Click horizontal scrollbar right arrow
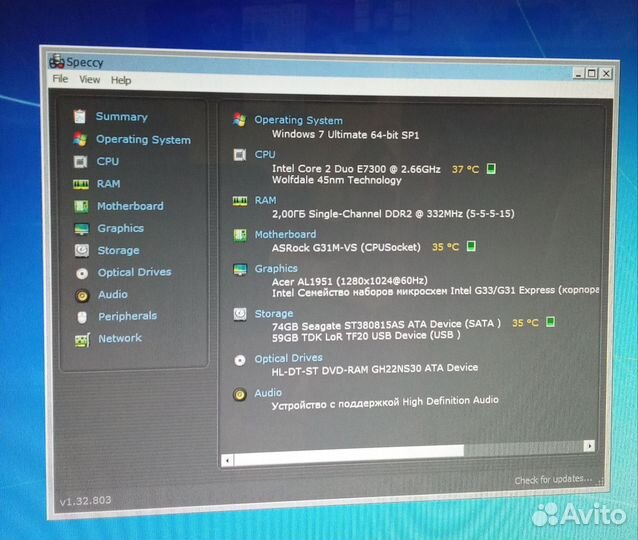638x540 pixels. tap(589, 446)
